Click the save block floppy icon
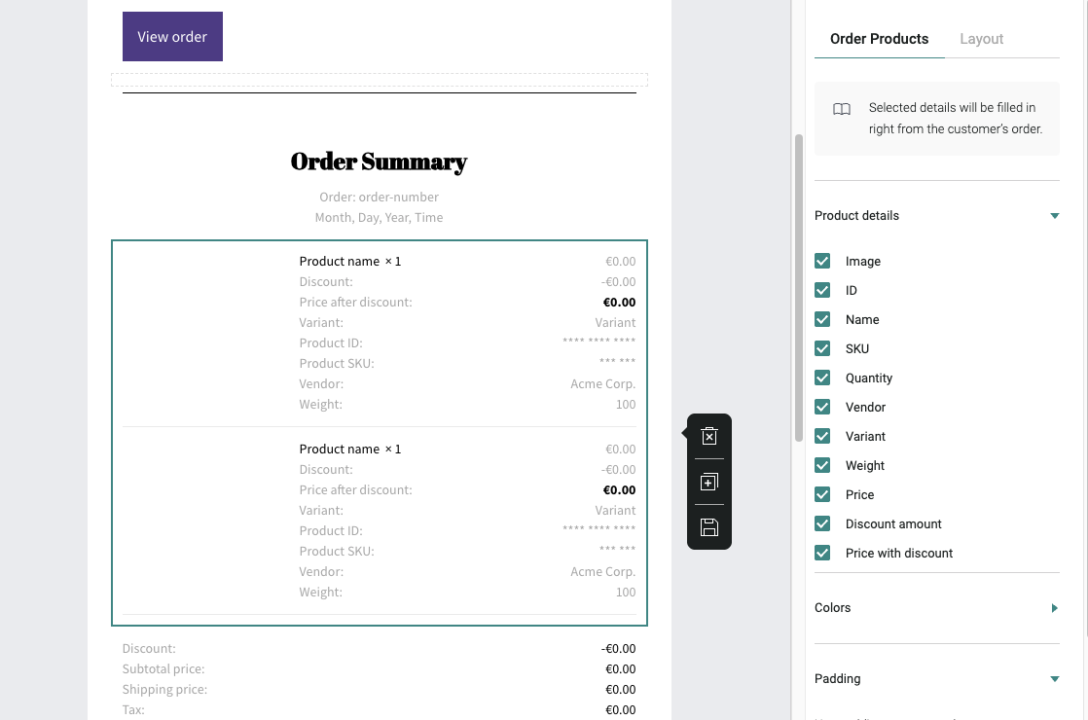This screenshot has width=1088, height=720. coord(709,527)
